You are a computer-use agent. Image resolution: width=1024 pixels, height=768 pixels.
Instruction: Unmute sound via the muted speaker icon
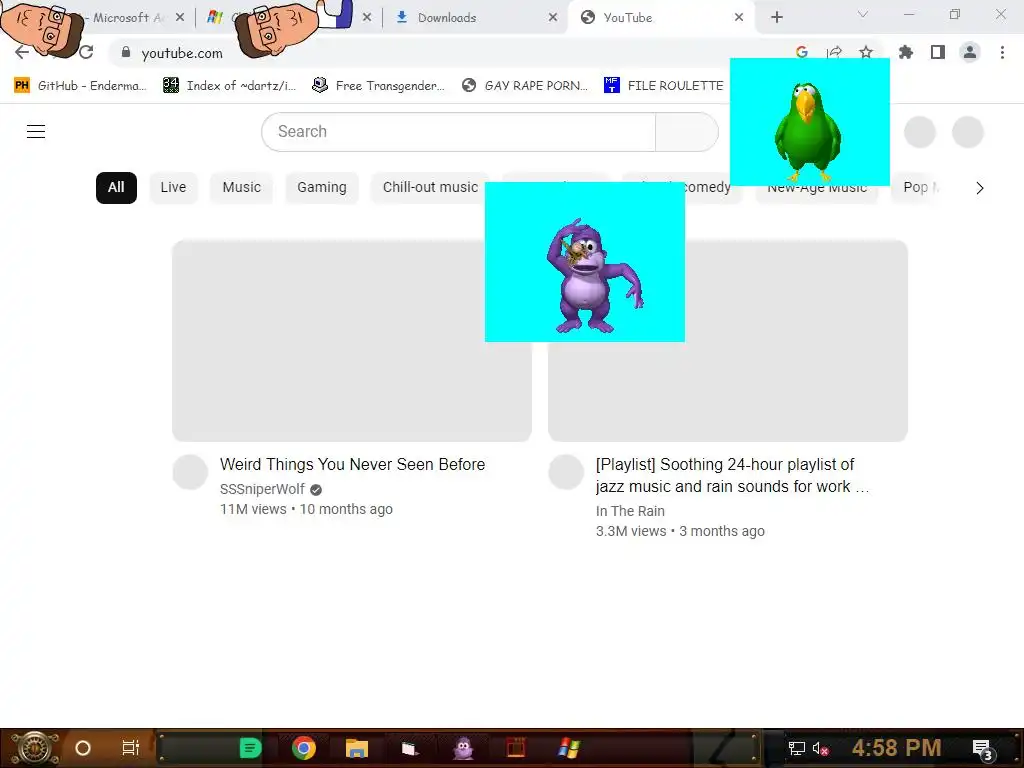[x=820, y=749]
